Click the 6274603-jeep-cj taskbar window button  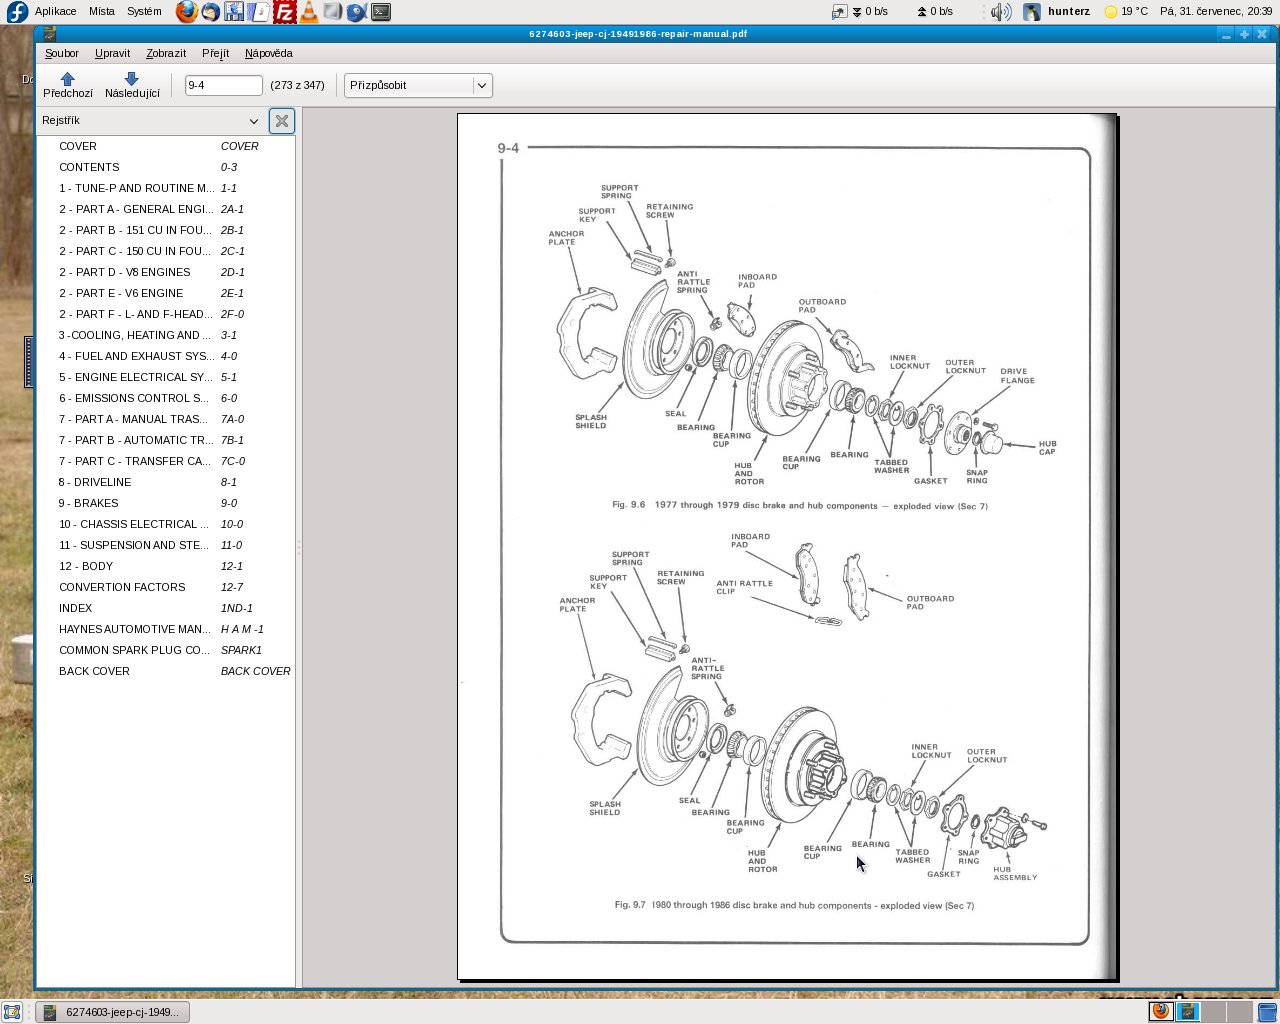112,1012
